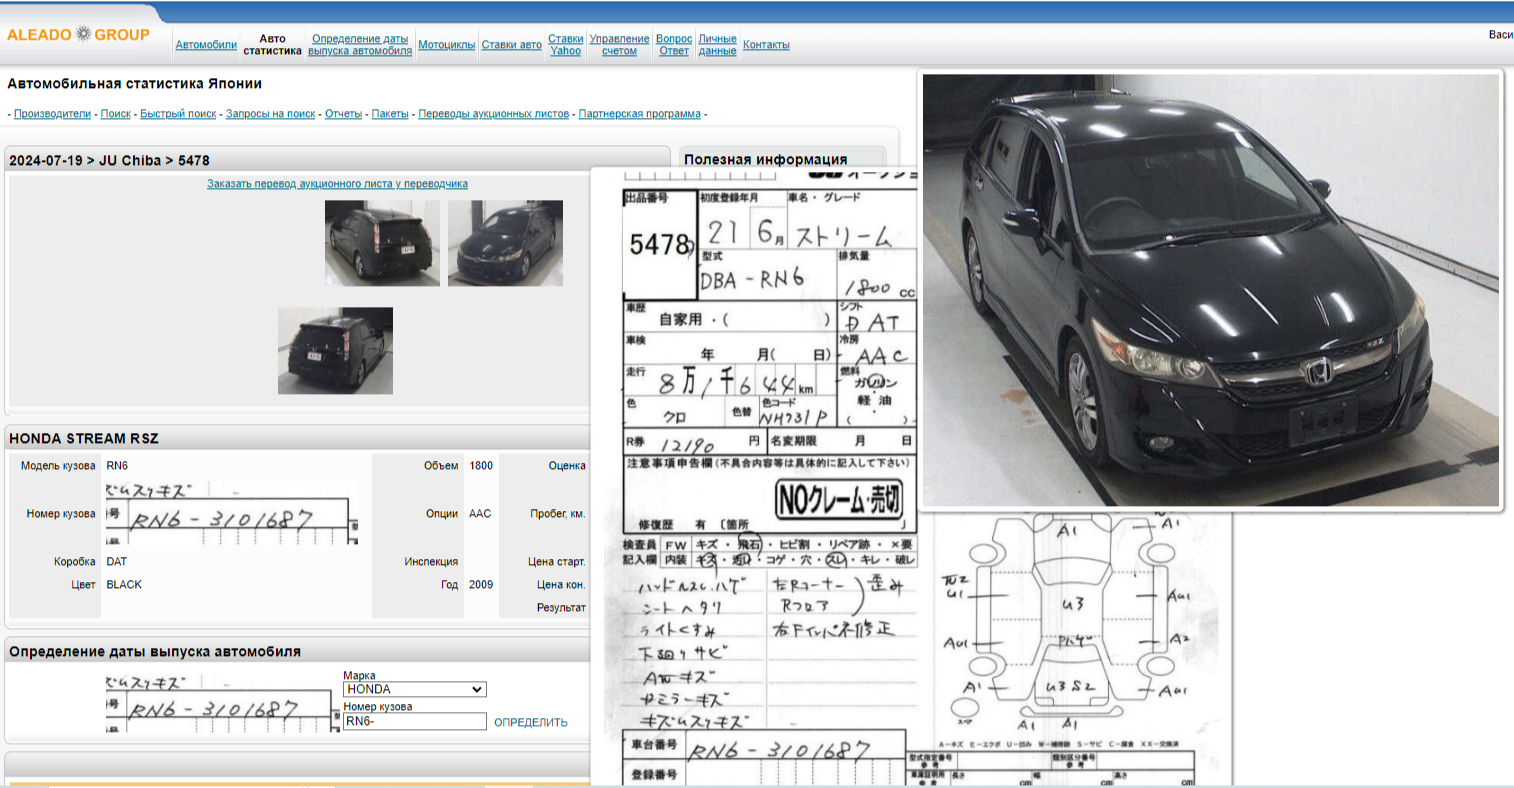
Task: Click the Инспекция label
Action: [431, 562]
